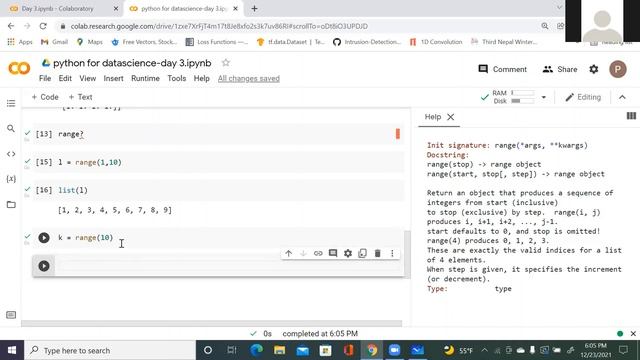Run the cell containing k = range(10)

click(x=44, y=238)
